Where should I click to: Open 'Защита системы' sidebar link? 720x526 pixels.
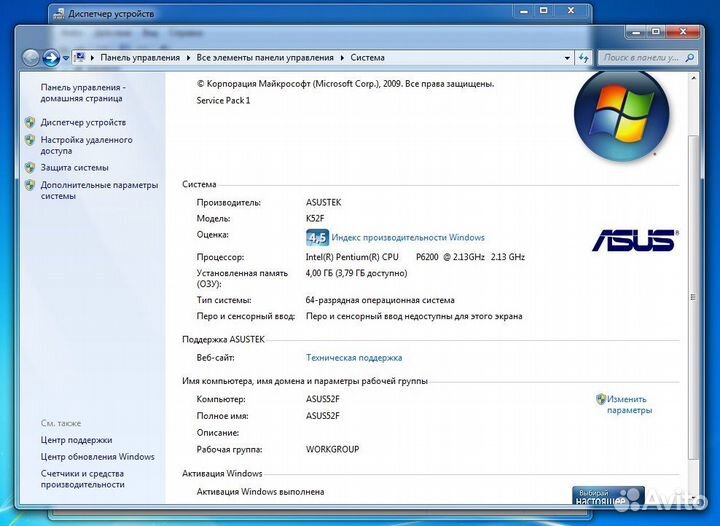pyautogui.click(x=74, y=168)
